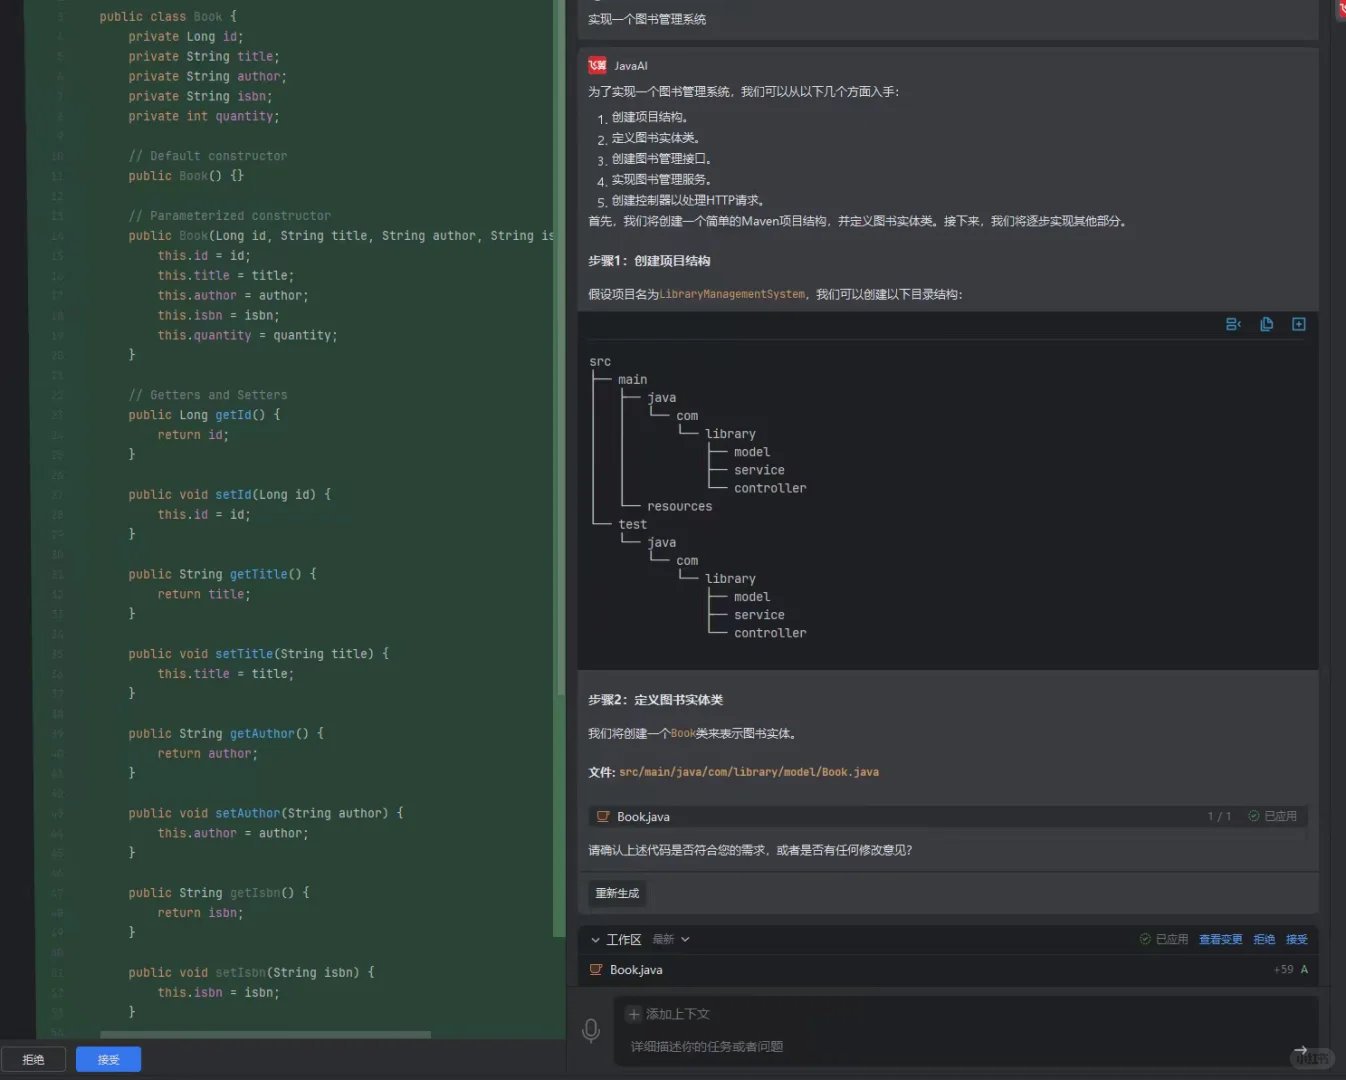Click the microphone voice input icon
Screen dimensions: 1346x1080
pyautogui.click(x=591, y=1031)
